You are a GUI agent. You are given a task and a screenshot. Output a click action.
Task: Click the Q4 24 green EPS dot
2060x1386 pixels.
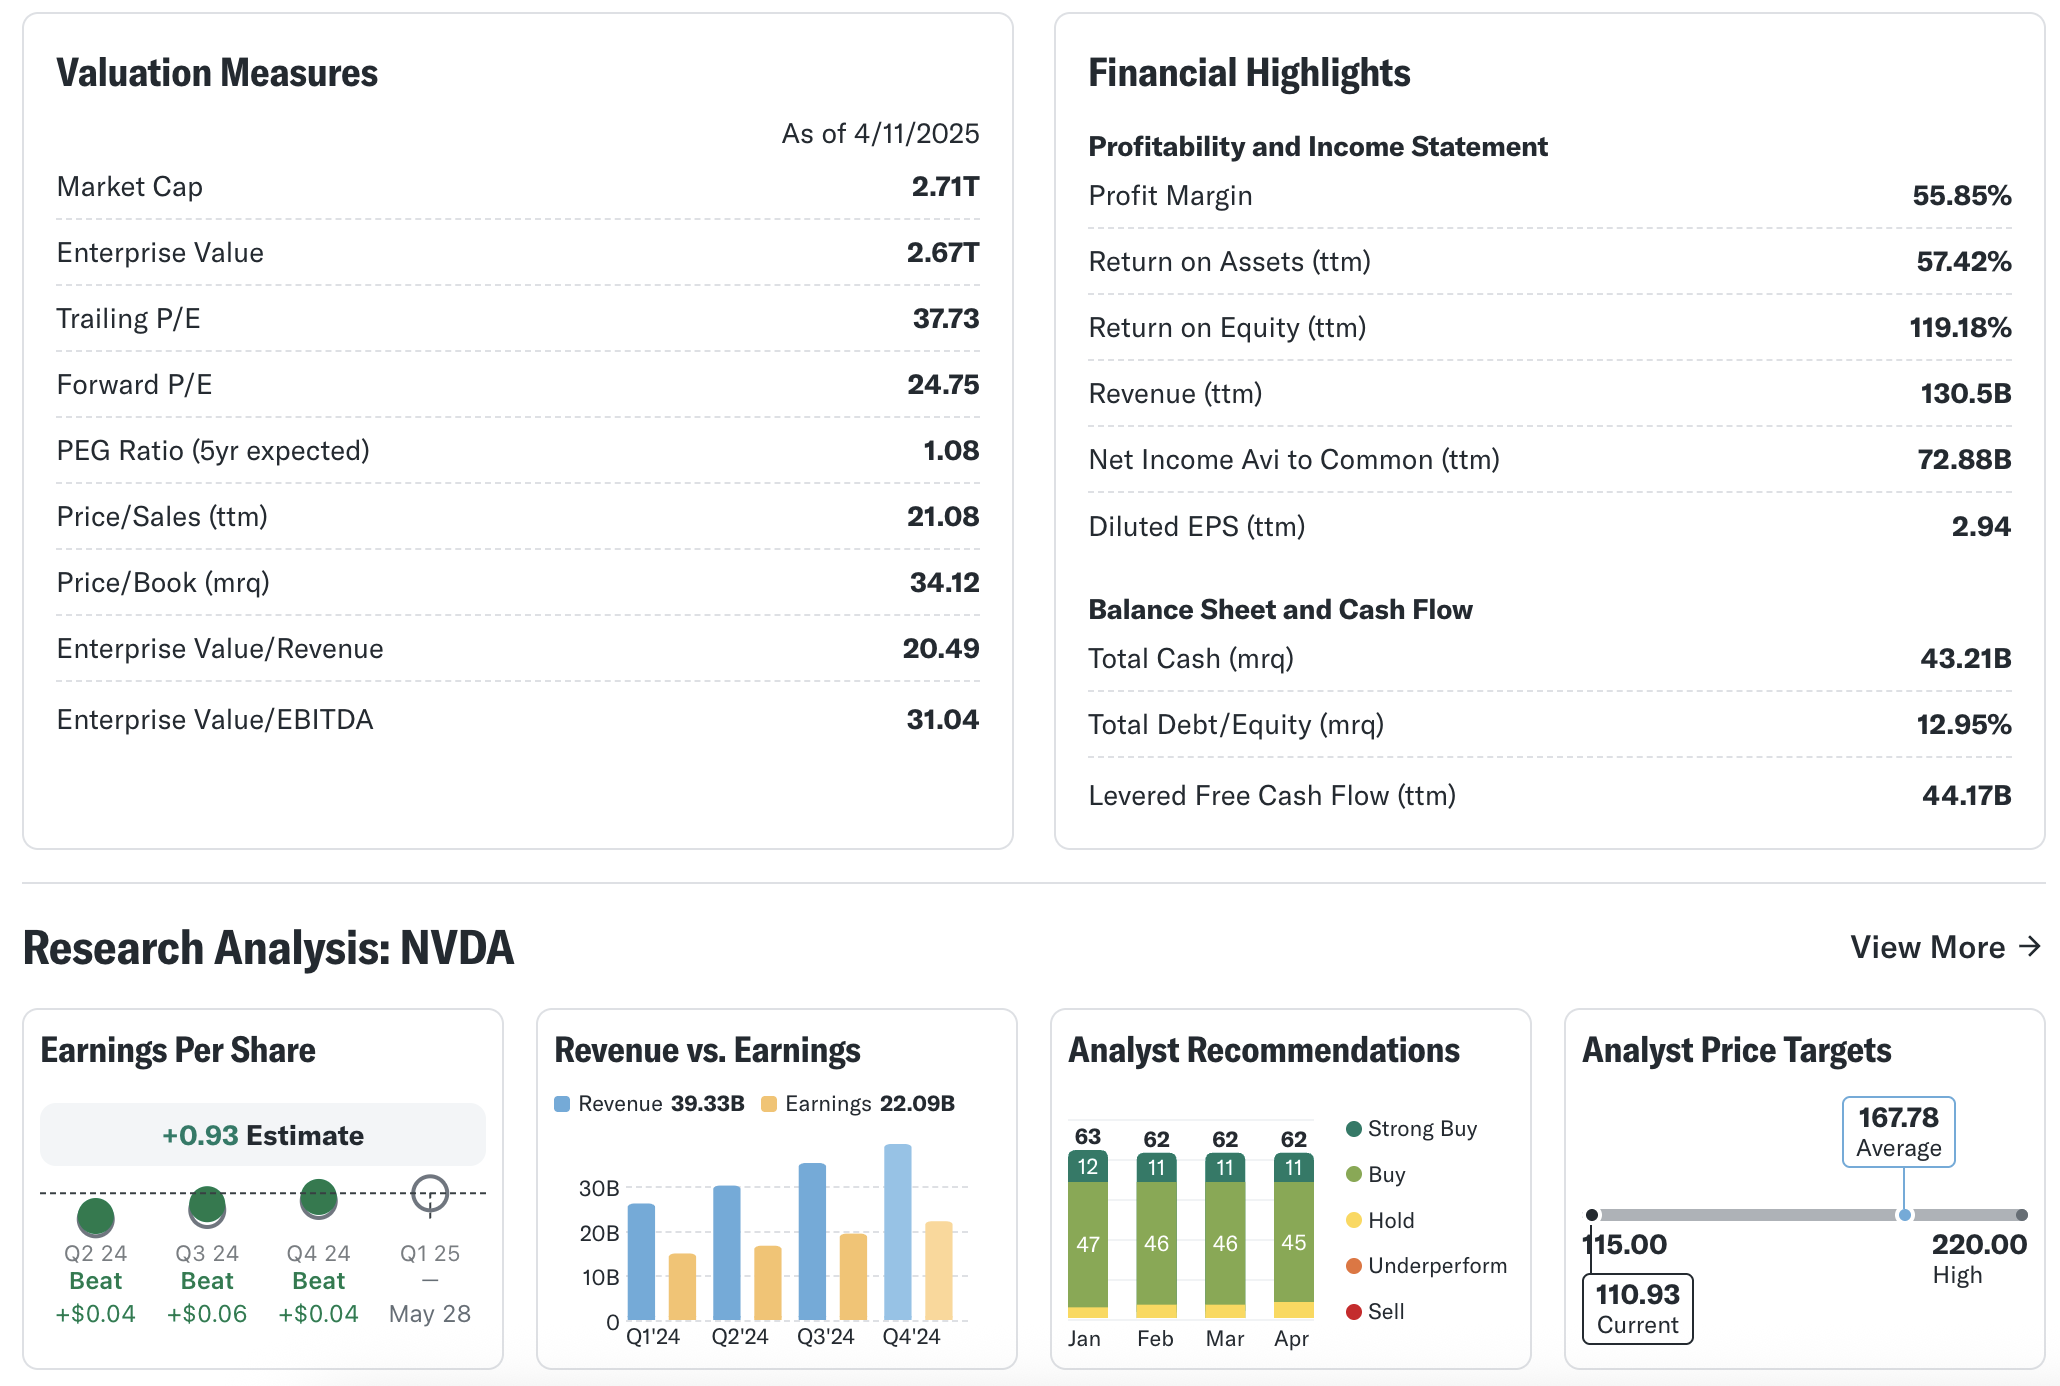point(319,1198)
